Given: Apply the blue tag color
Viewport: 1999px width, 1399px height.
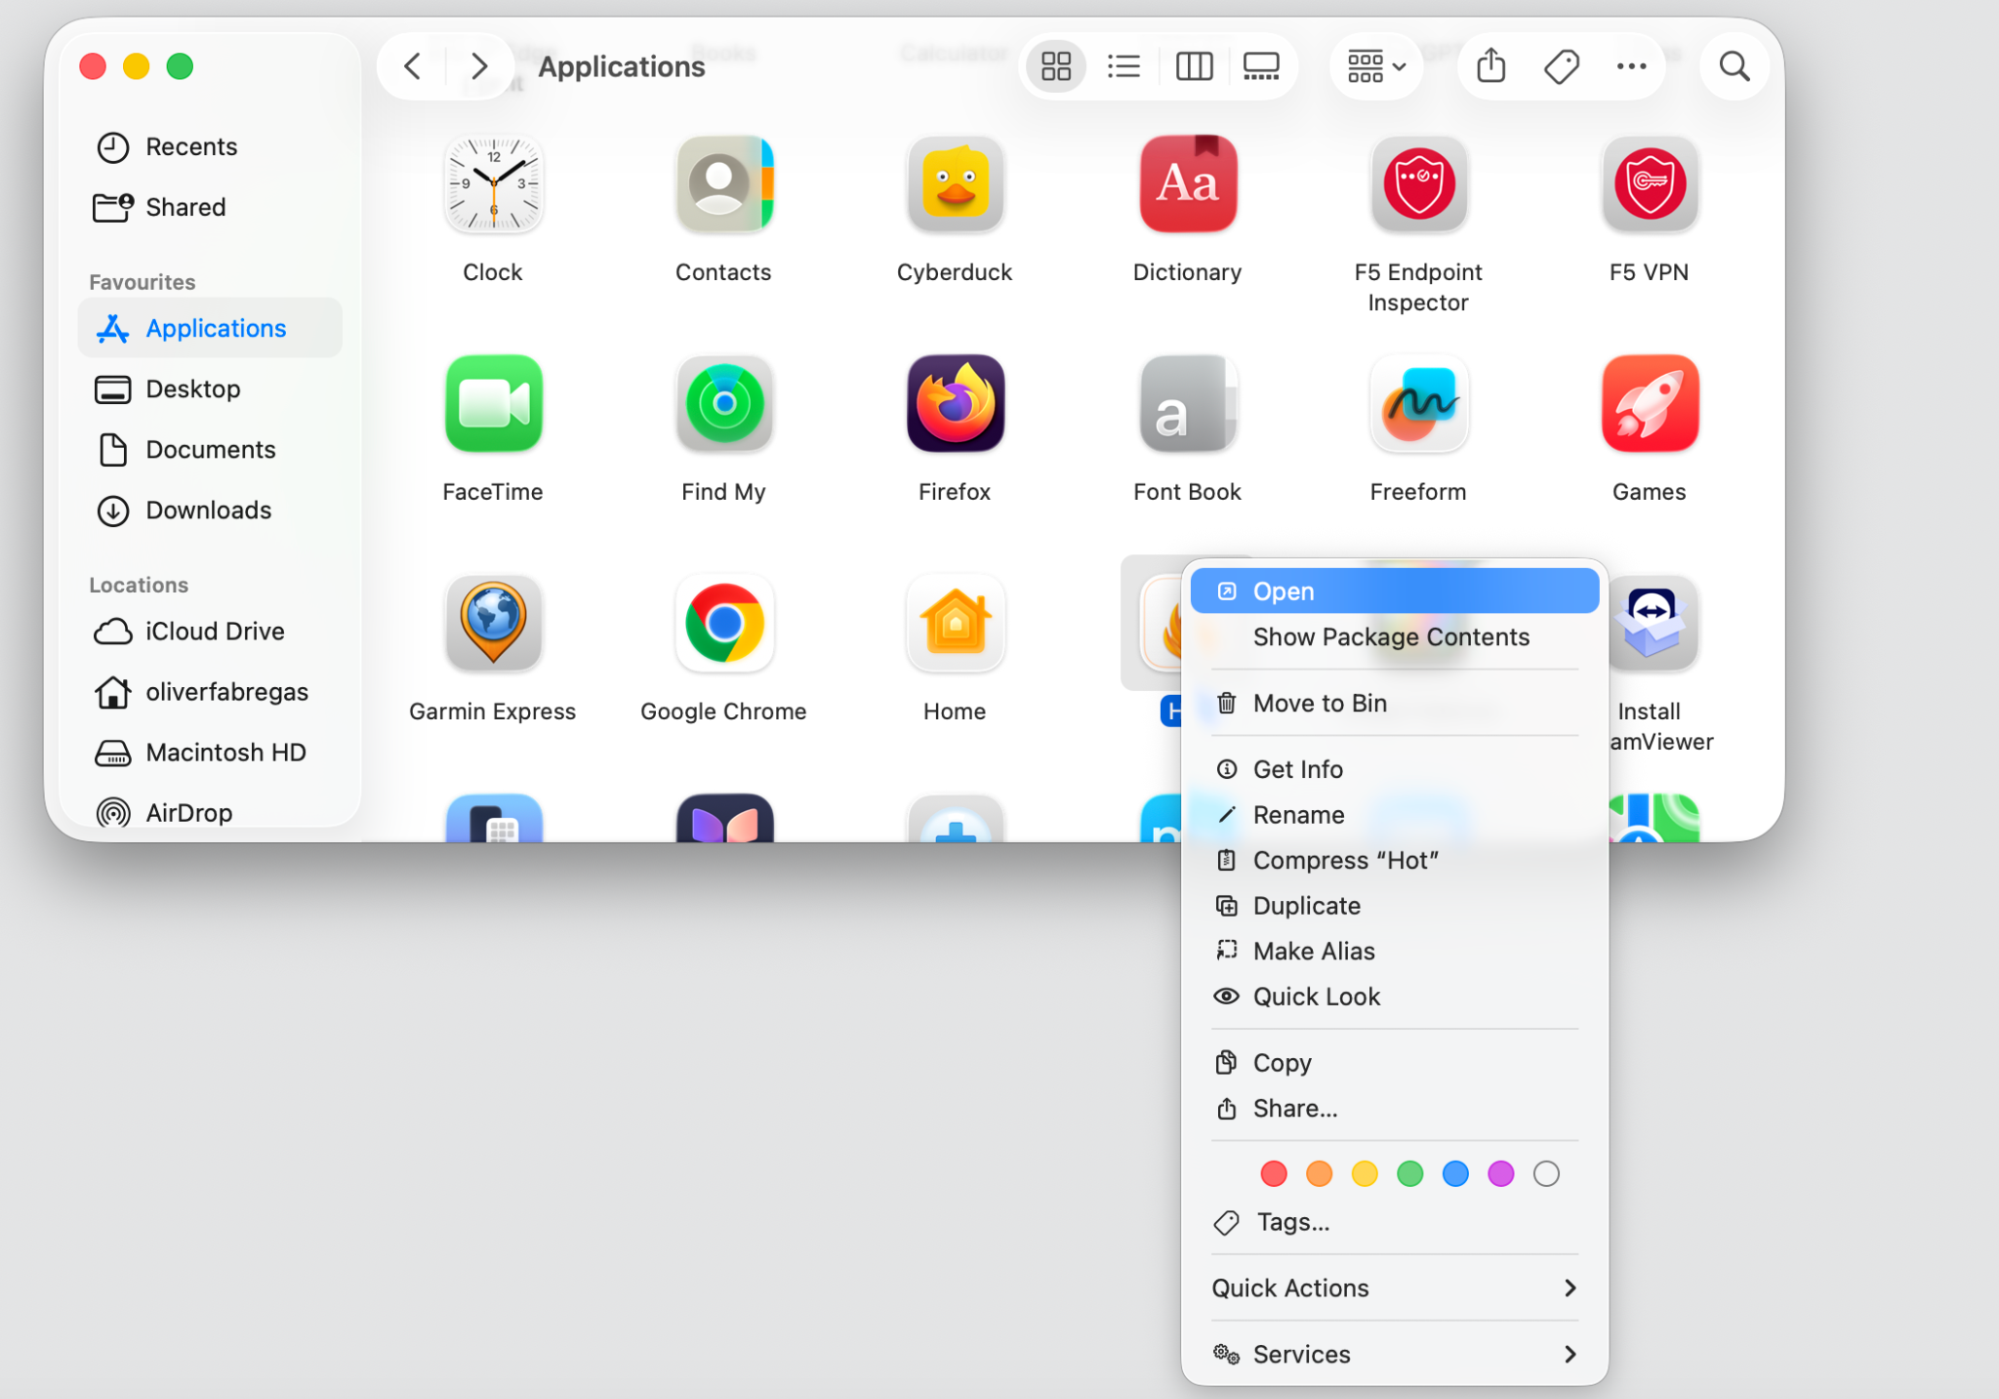Looking at the screenshot, I should (1455, 1174).
